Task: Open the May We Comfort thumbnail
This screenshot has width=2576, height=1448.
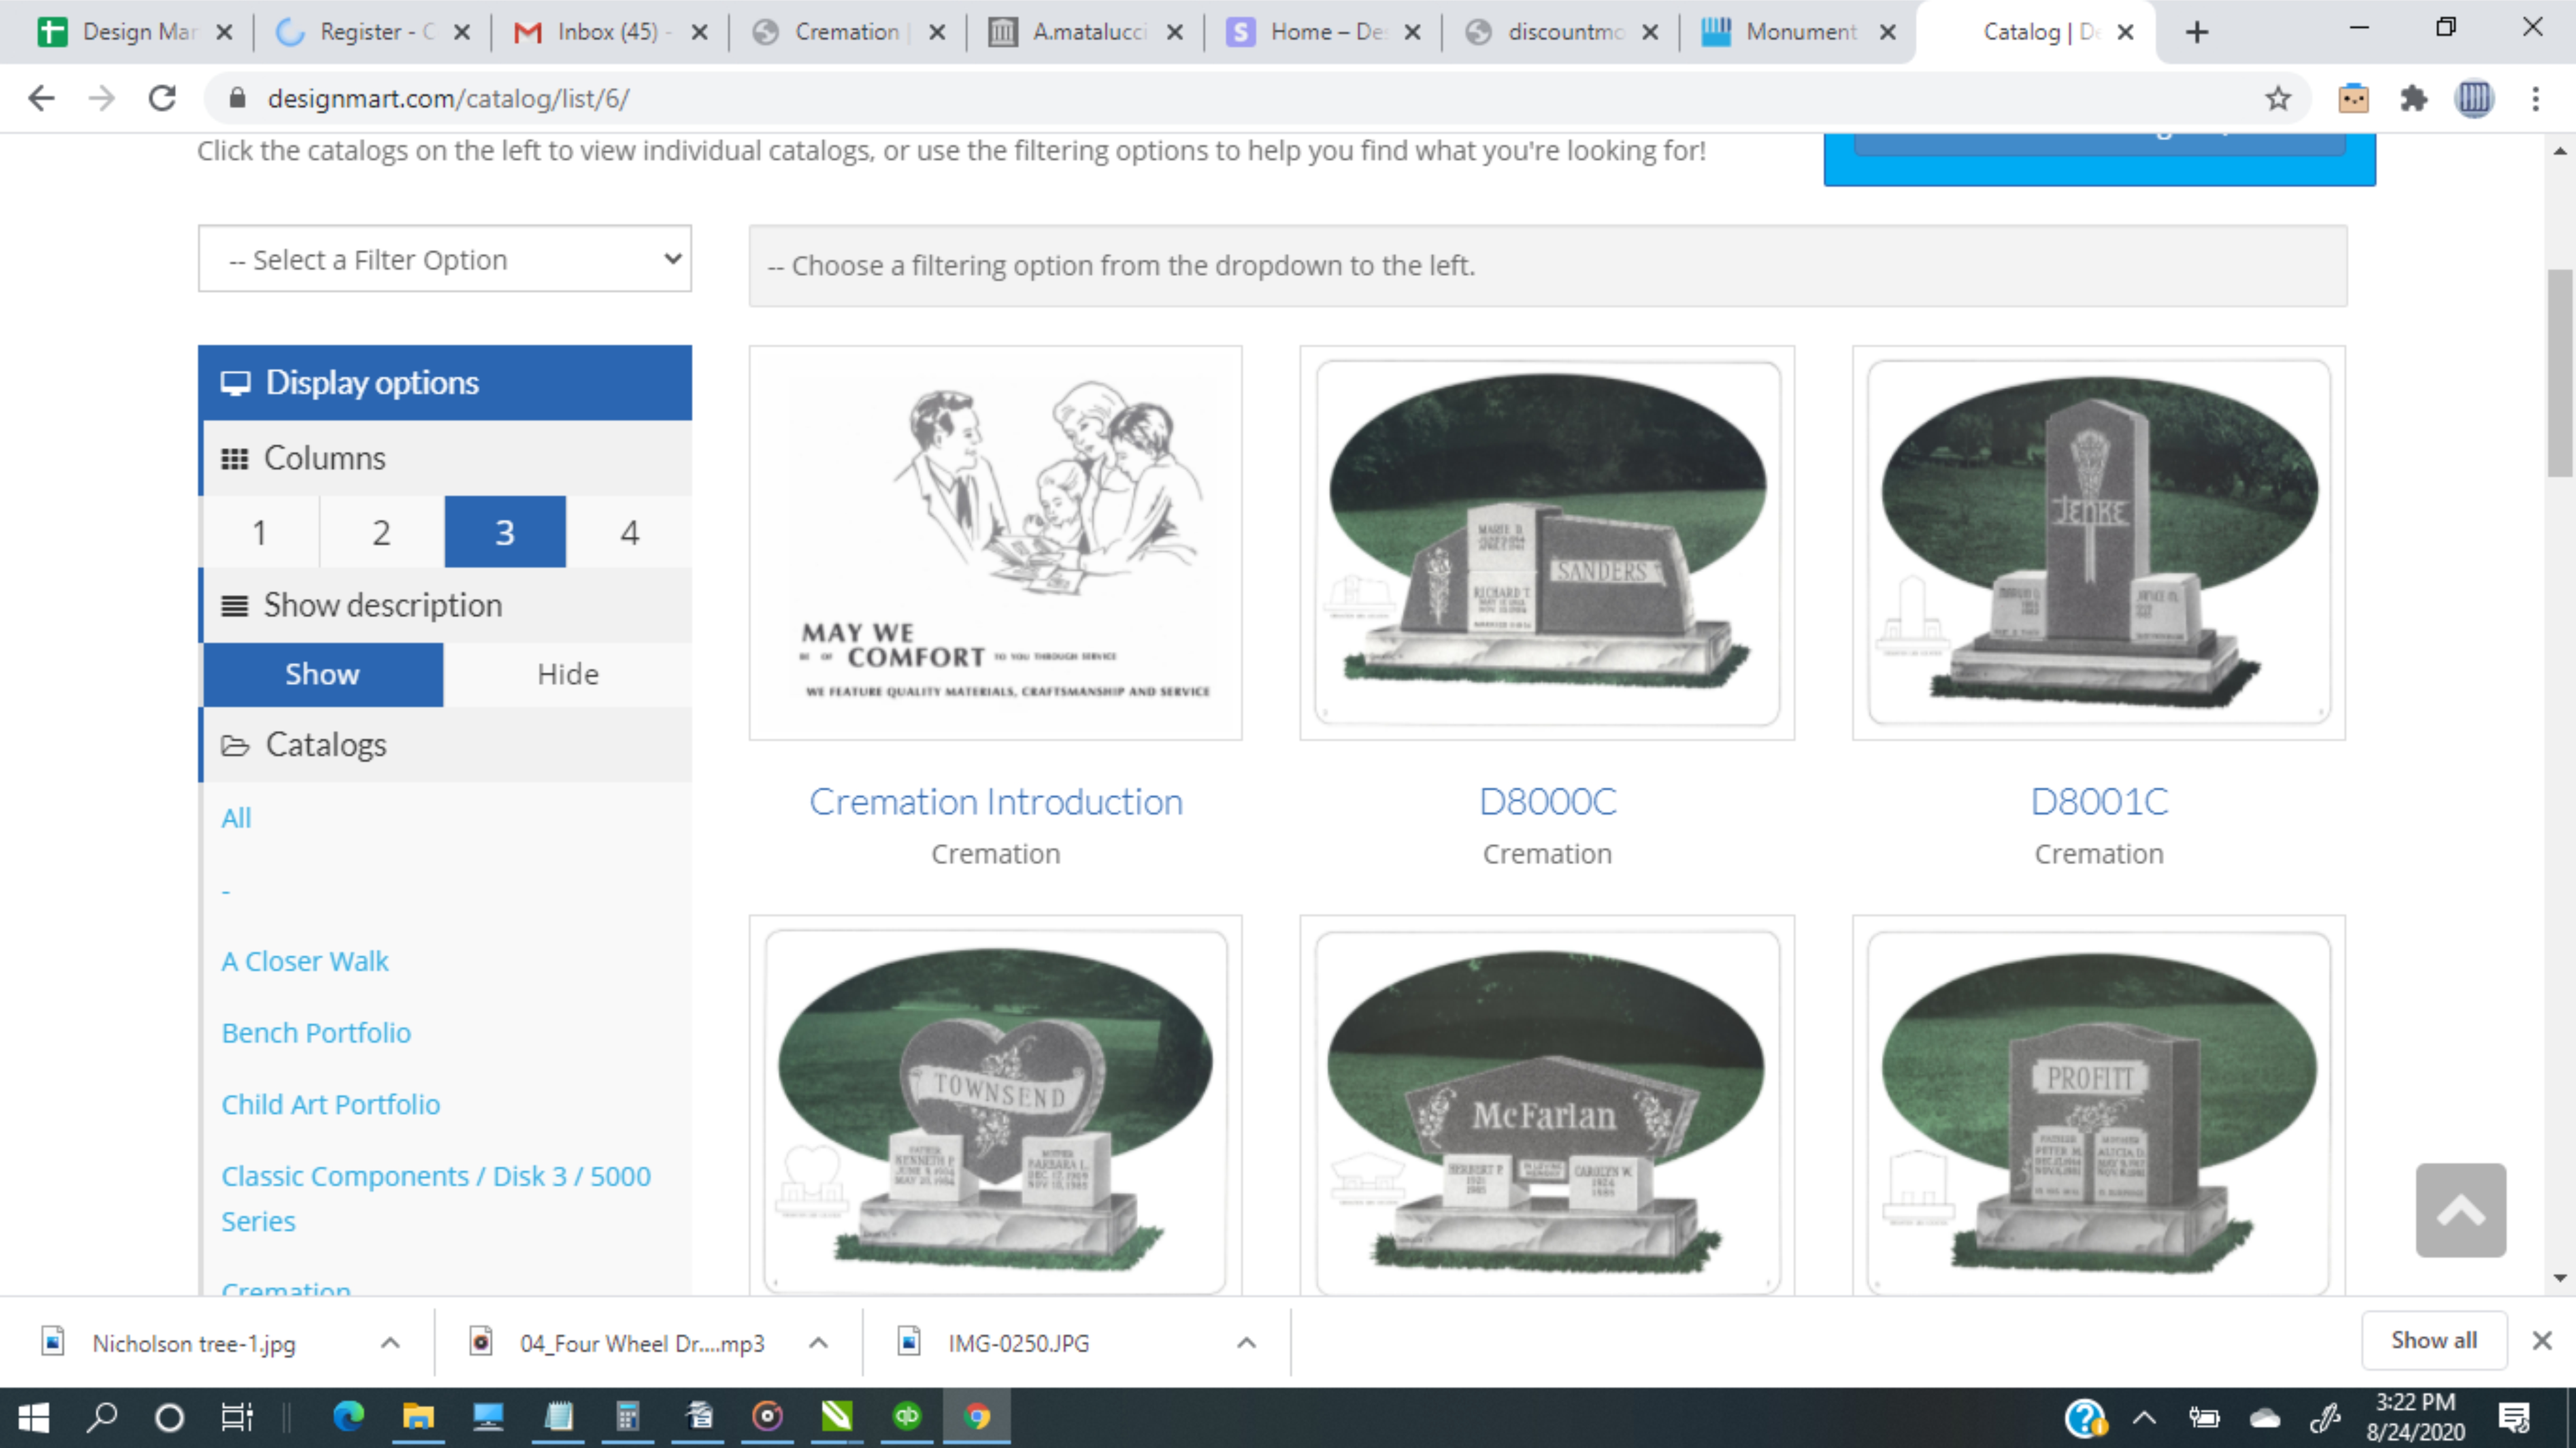Action: click(x=996, y=543)
